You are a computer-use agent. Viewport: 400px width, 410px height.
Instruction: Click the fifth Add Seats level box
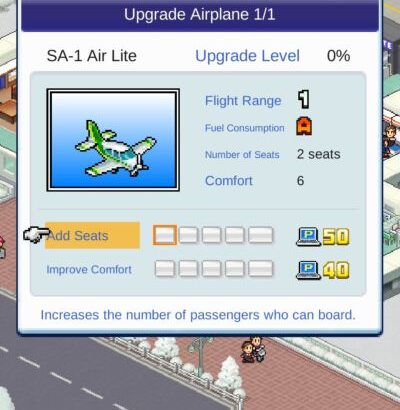261,235
